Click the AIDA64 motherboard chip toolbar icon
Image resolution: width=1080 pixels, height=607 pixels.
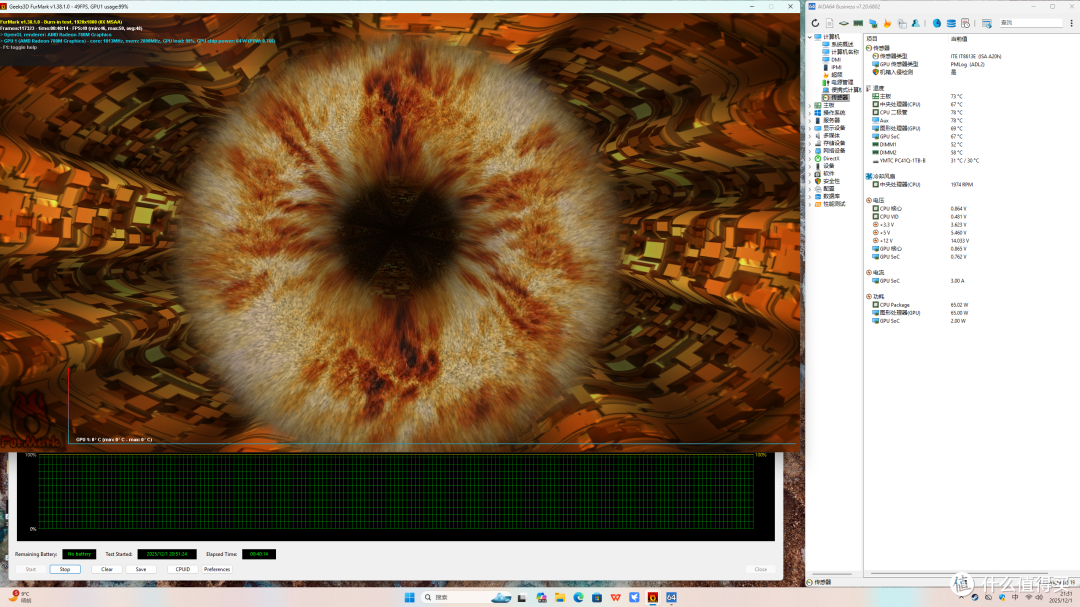[x=844, y=23]
